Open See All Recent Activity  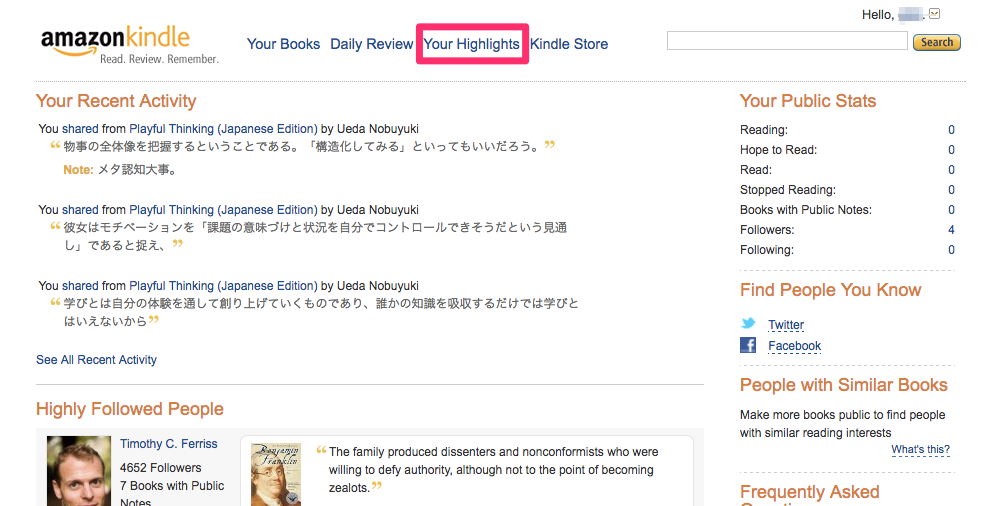point(96,360)
